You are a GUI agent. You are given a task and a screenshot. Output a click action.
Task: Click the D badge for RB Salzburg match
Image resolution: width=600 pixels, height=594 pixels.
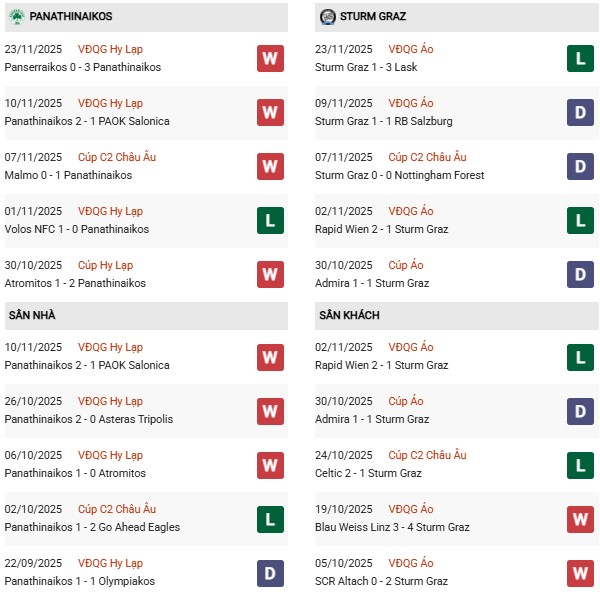coord(580,112)
